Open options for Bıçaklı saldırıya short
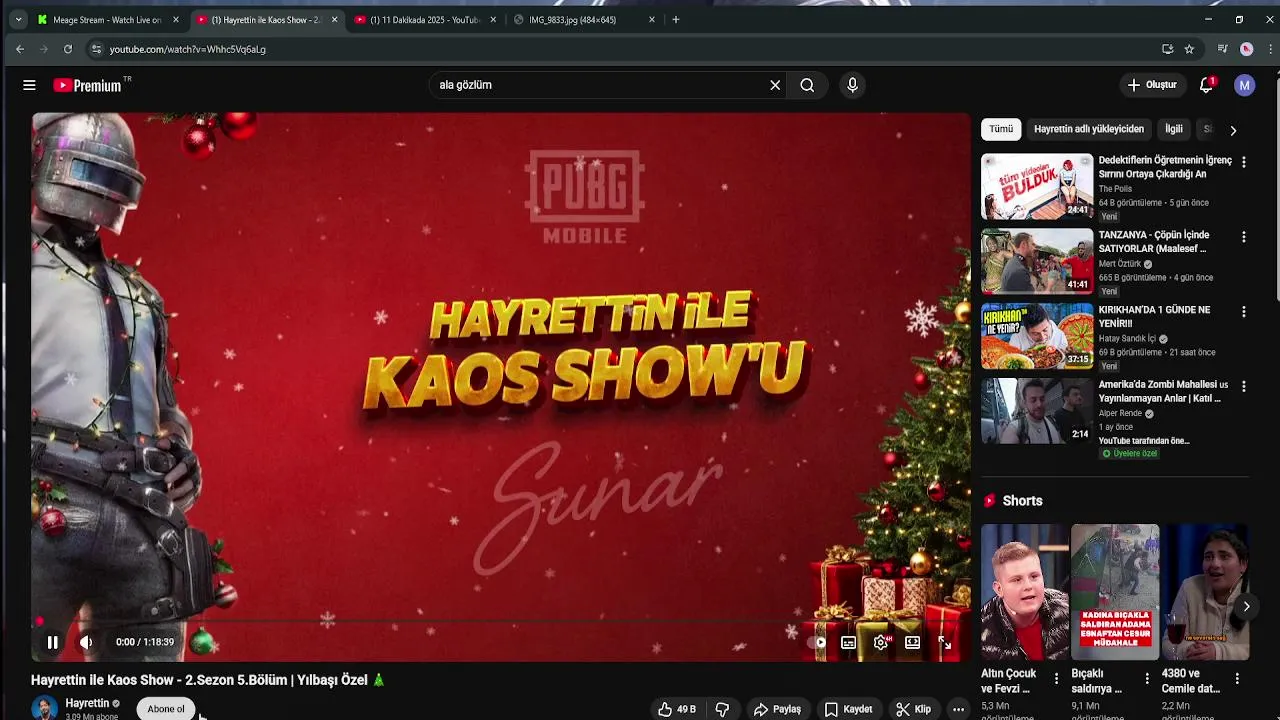Screen dimensions: 1280x720 tap(1147, 679)
